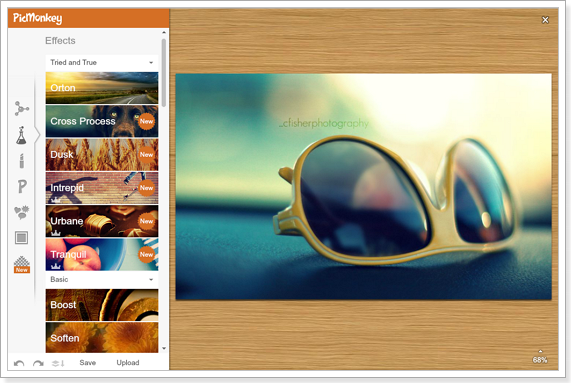This screenshot has height=383, width=571.
Task: Apply the Soften effect
Action: point(102,337)
